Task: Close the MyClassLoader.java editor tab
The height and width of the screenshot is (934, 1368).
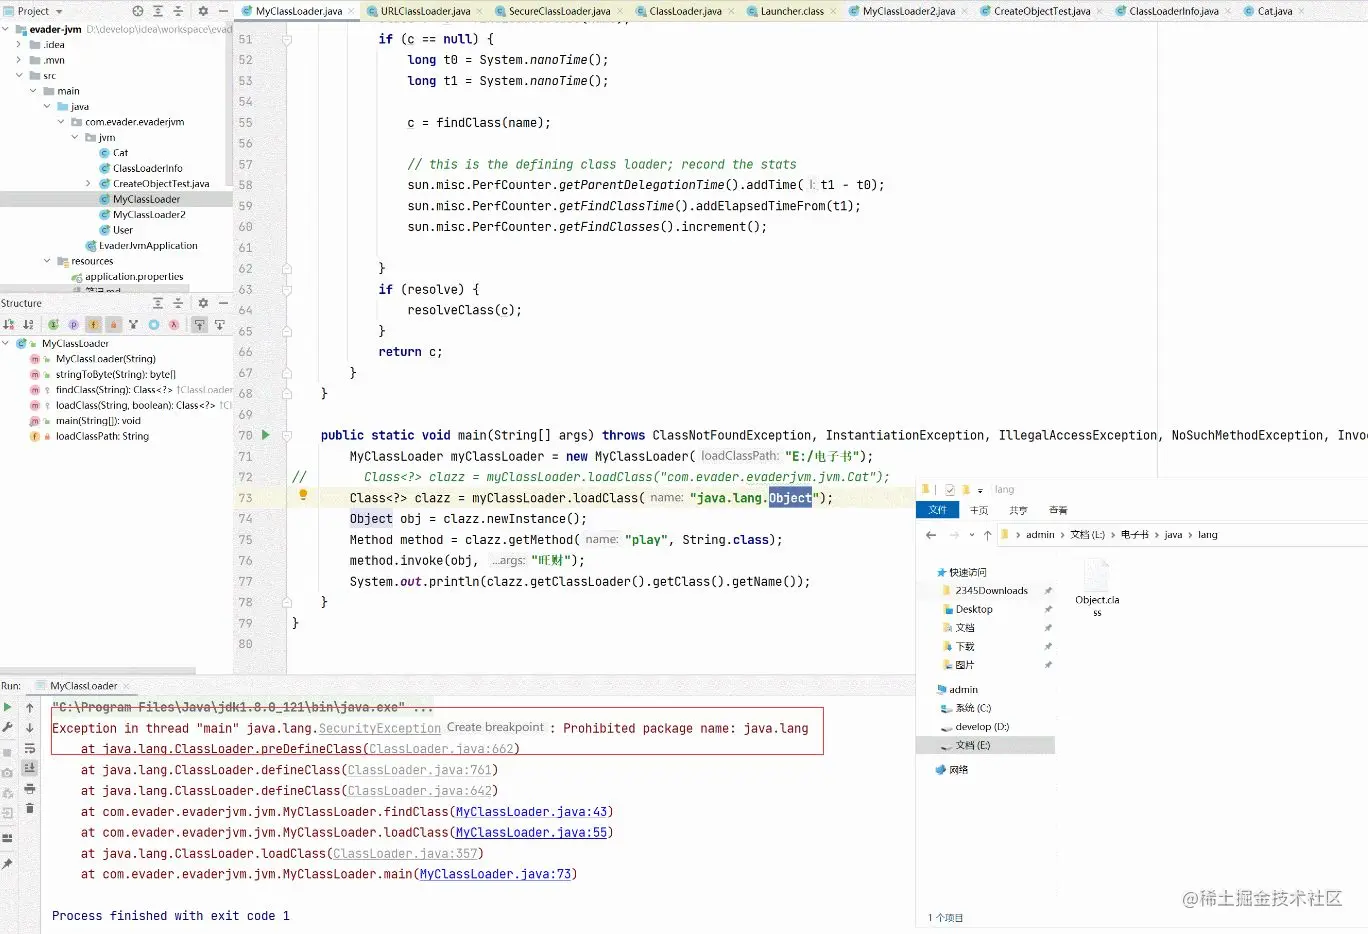Action: (351, 11)
